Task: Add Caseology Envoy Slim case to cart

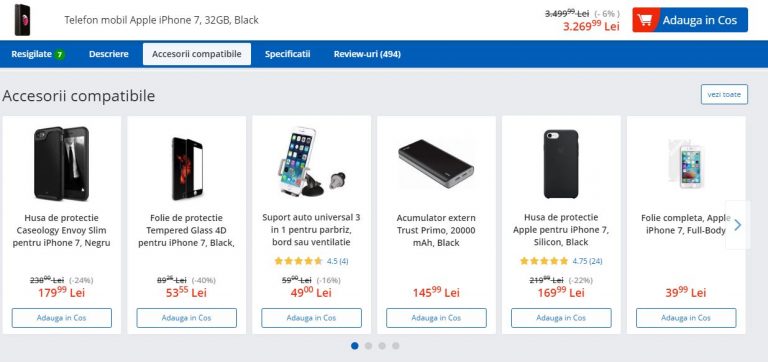Action: click(x=62, y=318)
